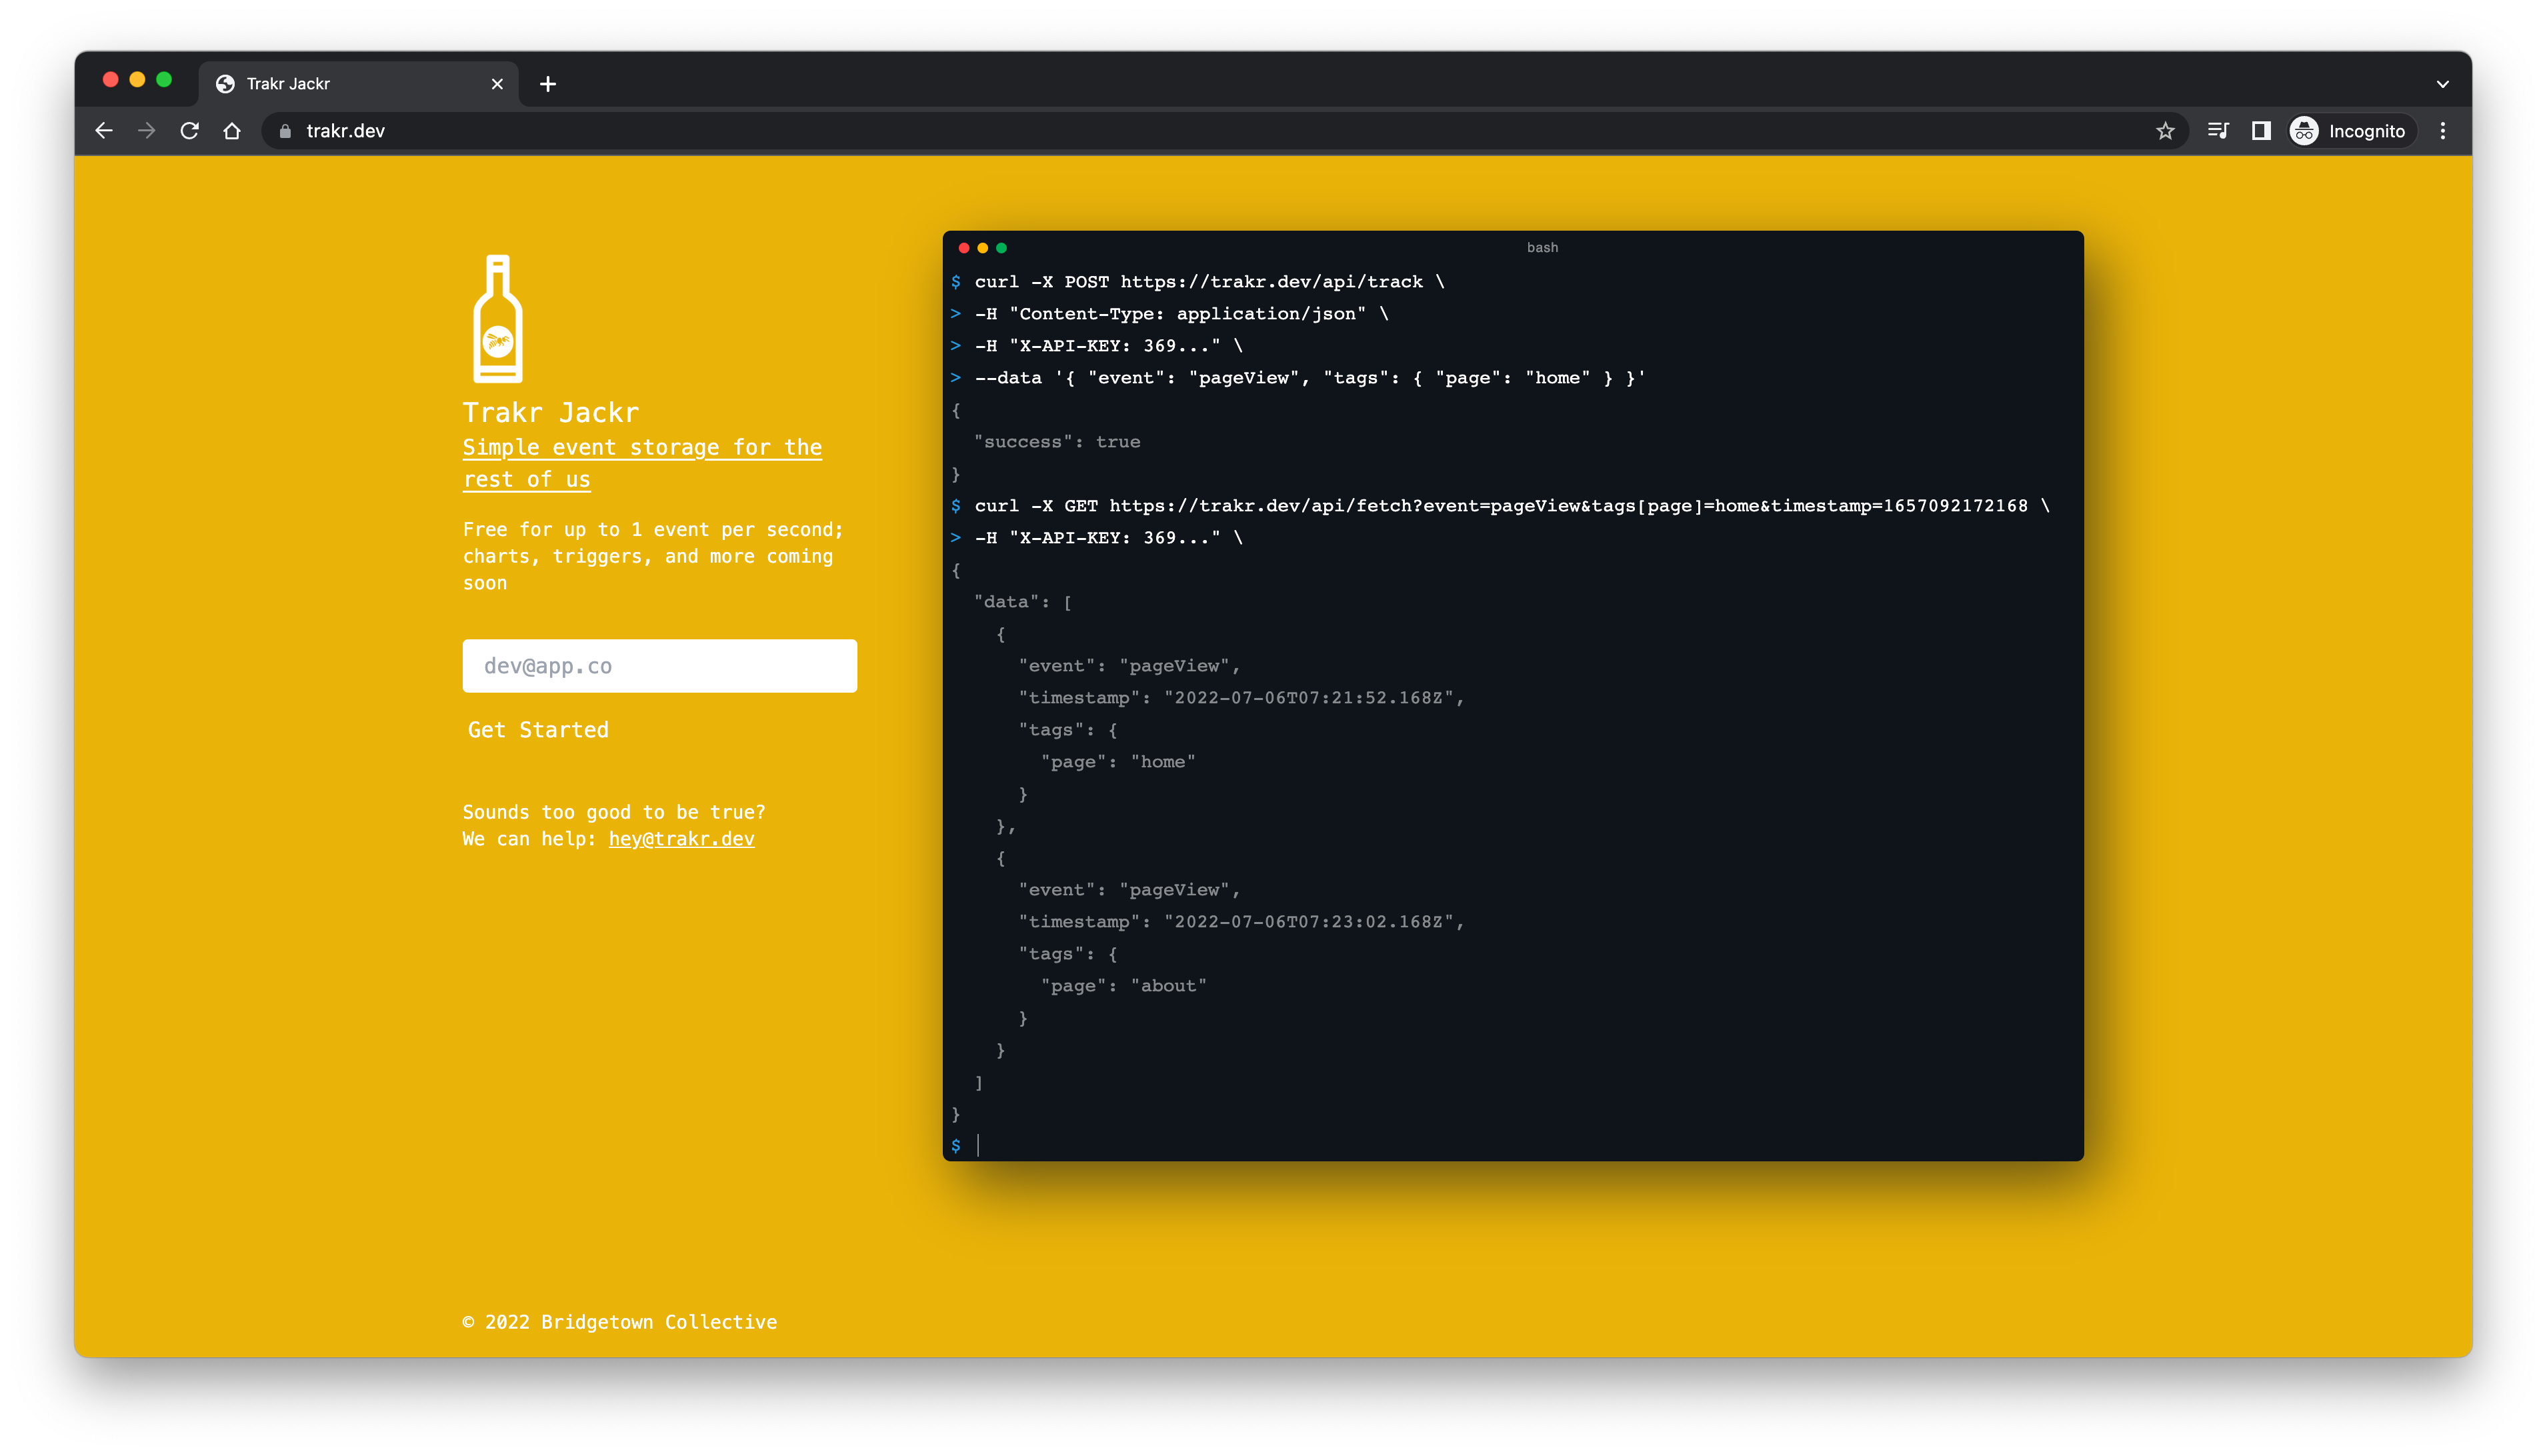Toggle the browser side panel icon
The height and width of the screenshot is (1456, 2547).
coord(2261,131)
